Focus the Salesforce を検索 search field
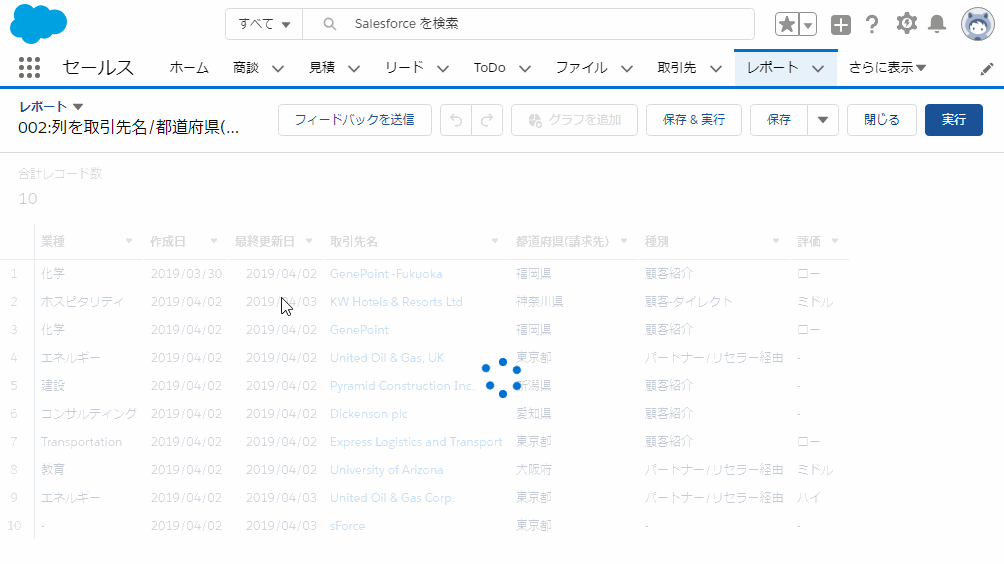This screenshot has width=1004, height=564. (x=528, y=24)
